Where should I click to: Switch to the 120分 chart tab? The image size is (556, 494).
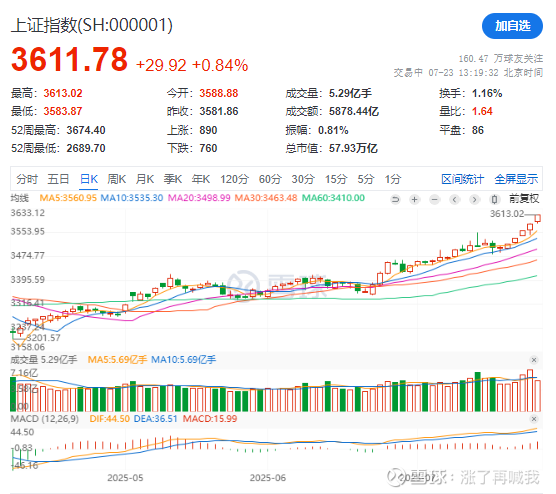coord(234,179)
